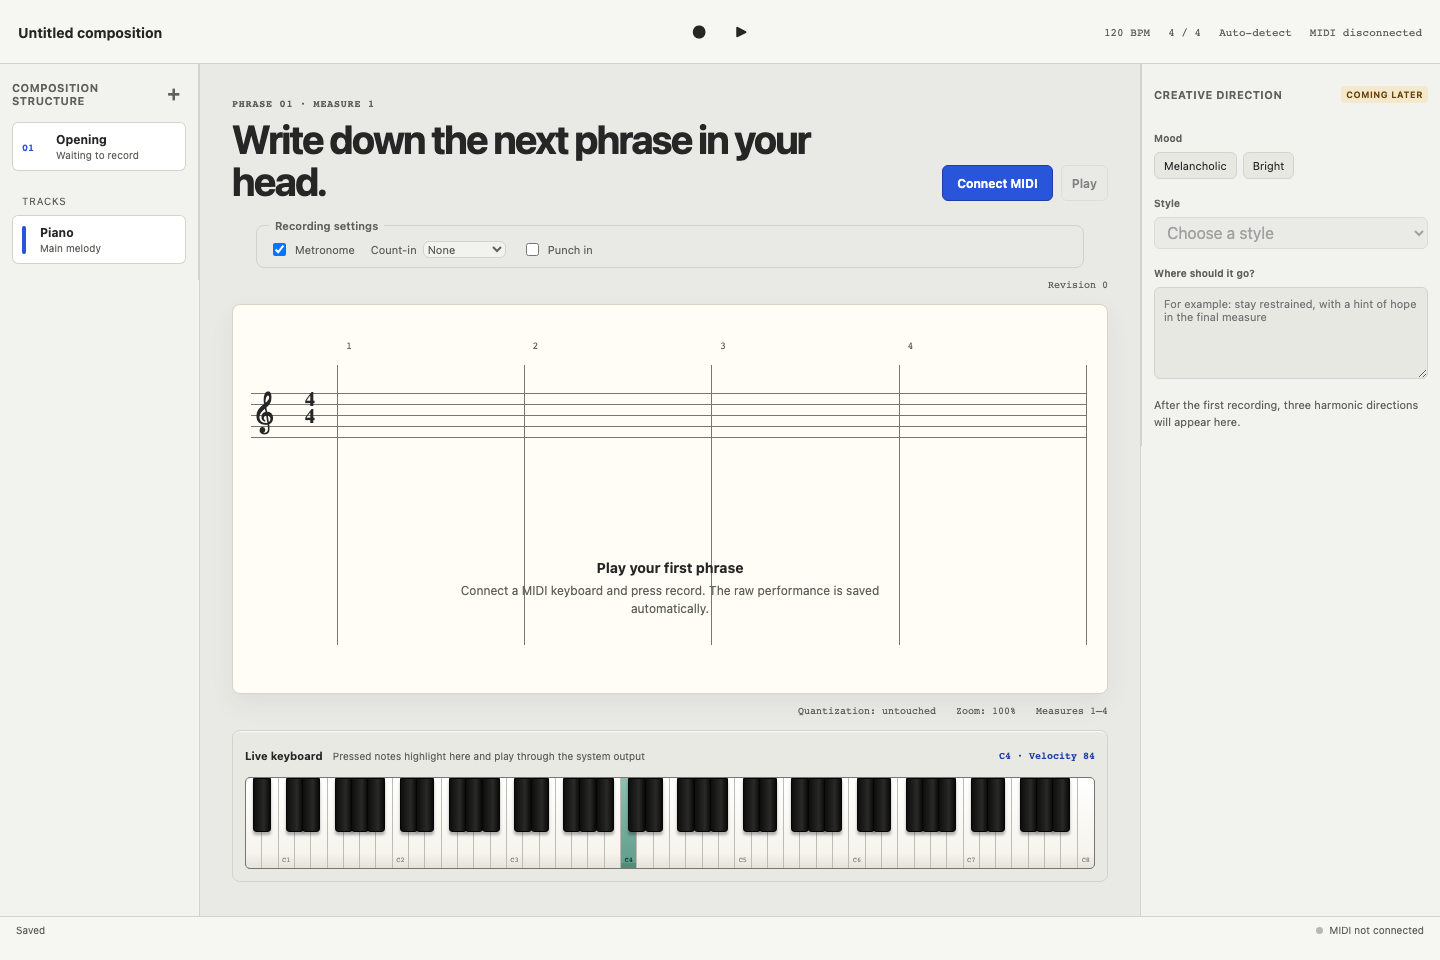The image size is (1440, 960).
Task: Click the COMING LATER badge
Action: (1384, 95)
